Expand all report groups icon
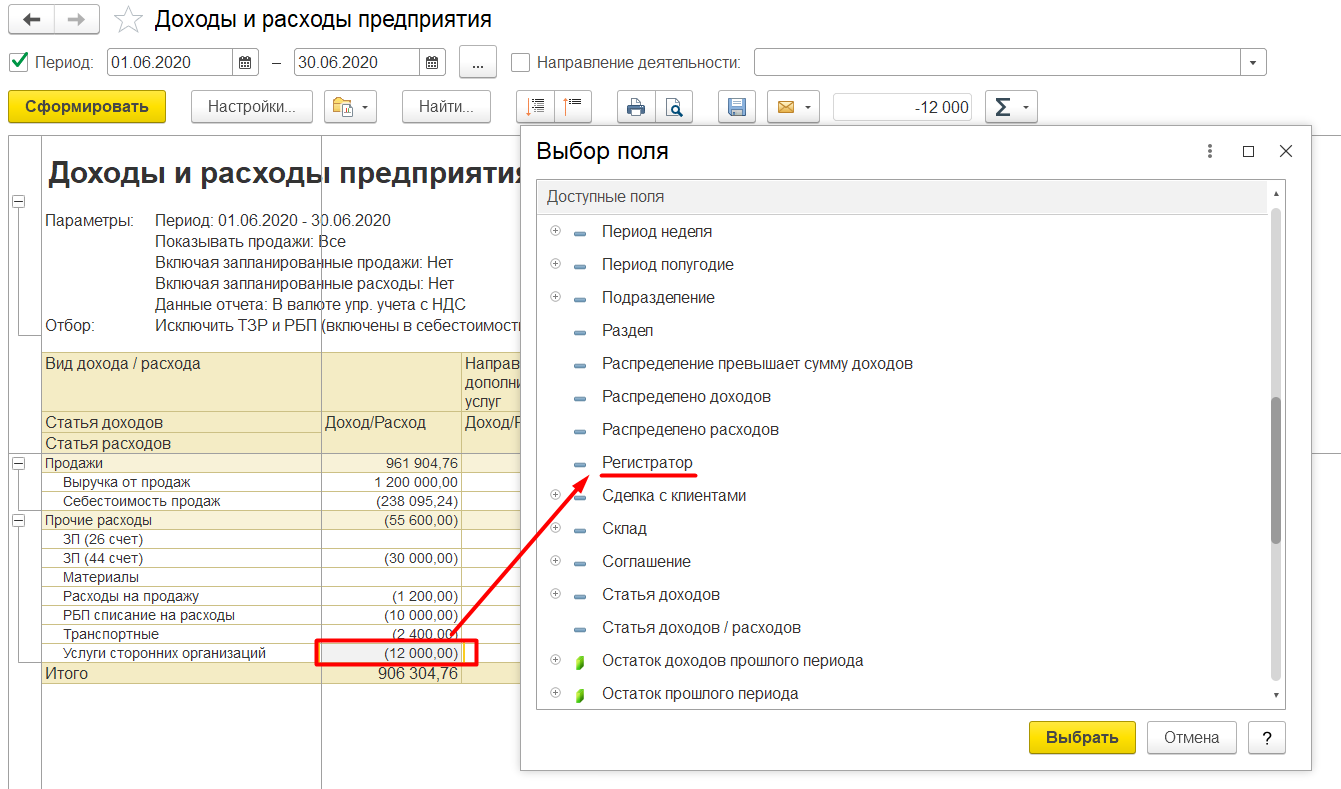Image resolution: width=1341 pixels, height=789 pixels. [x=535, y=107]
